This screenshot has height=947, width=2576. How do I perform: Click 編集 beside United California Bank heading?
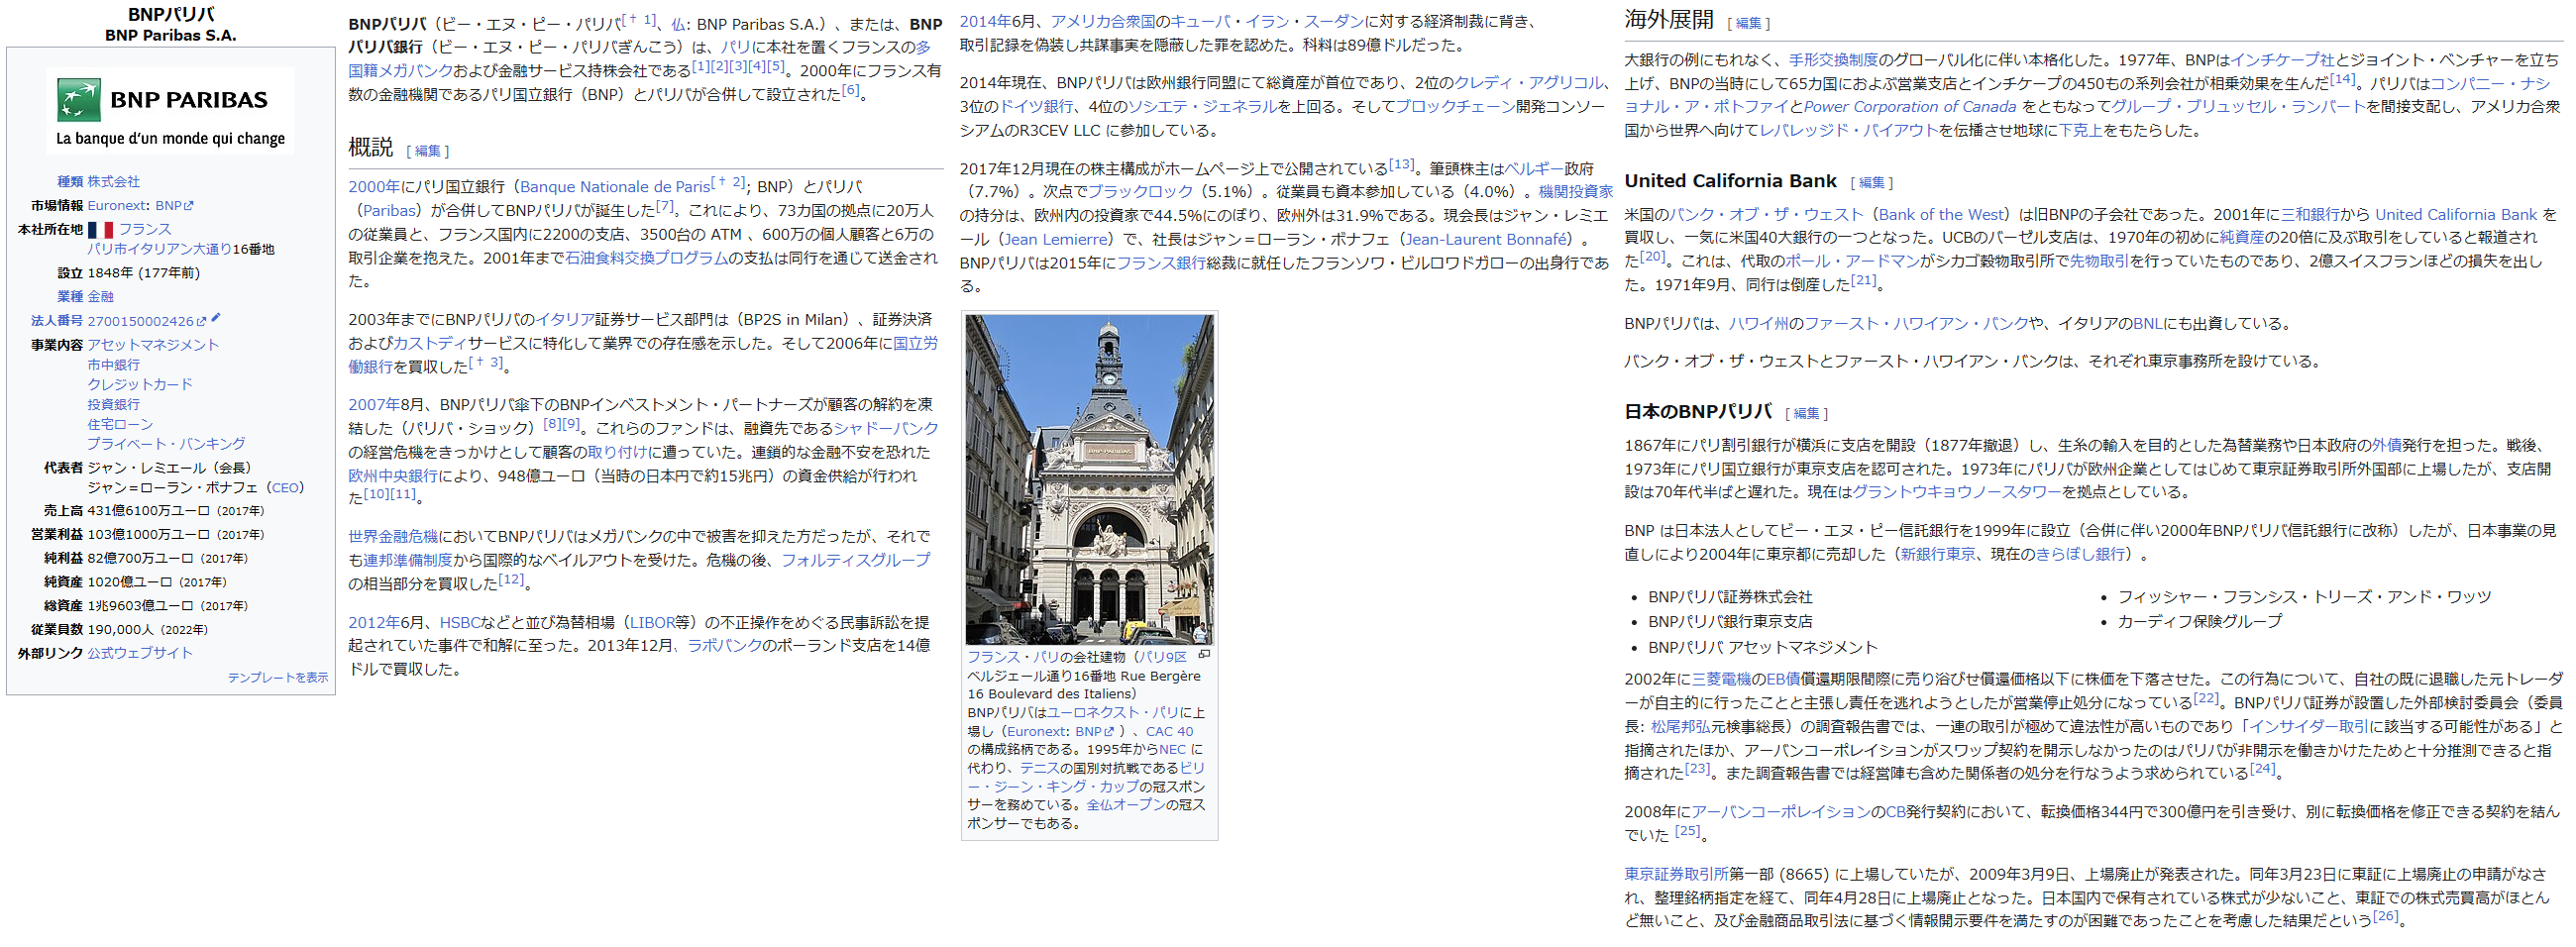(1871, 183)
